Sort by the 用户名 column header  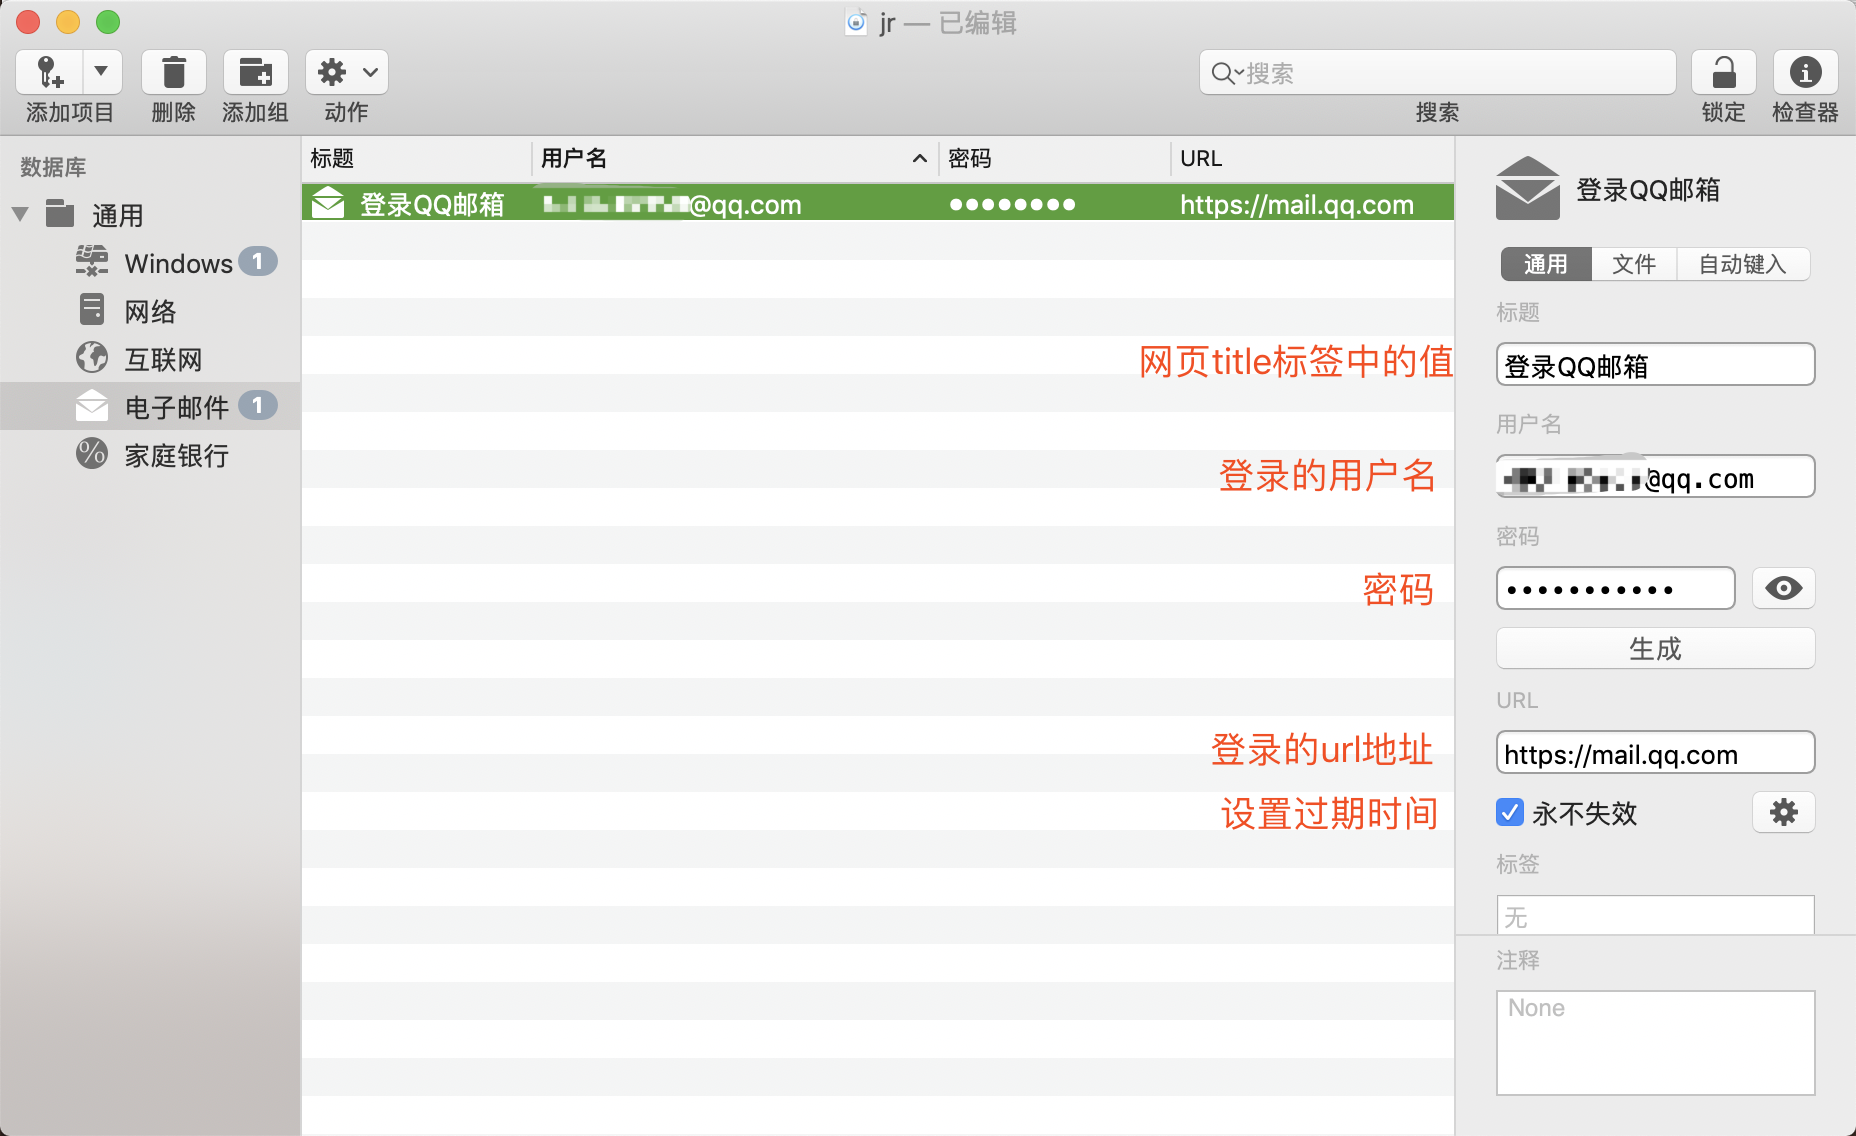click(x=735, y=159)
